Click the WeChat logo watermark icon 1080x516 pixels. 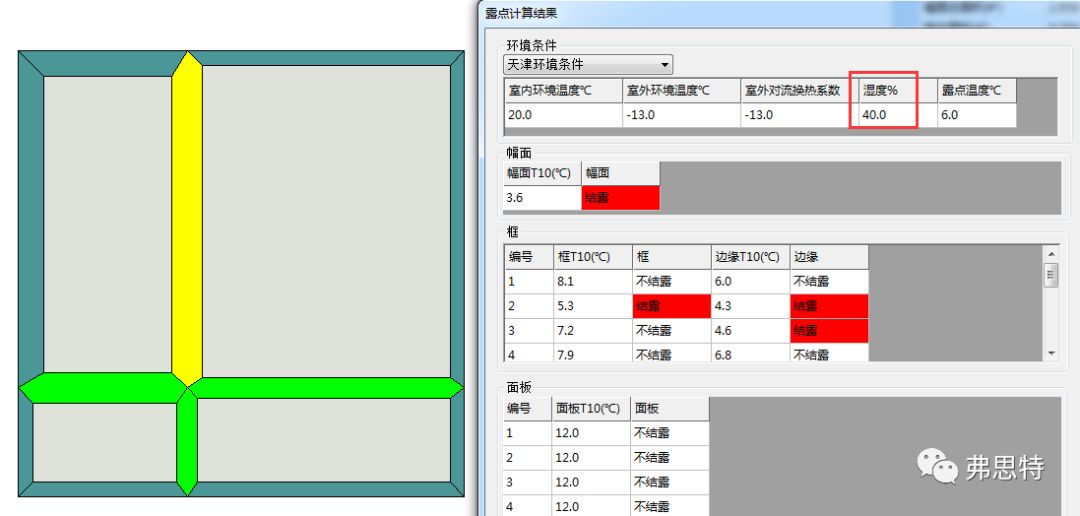(938, 464)
